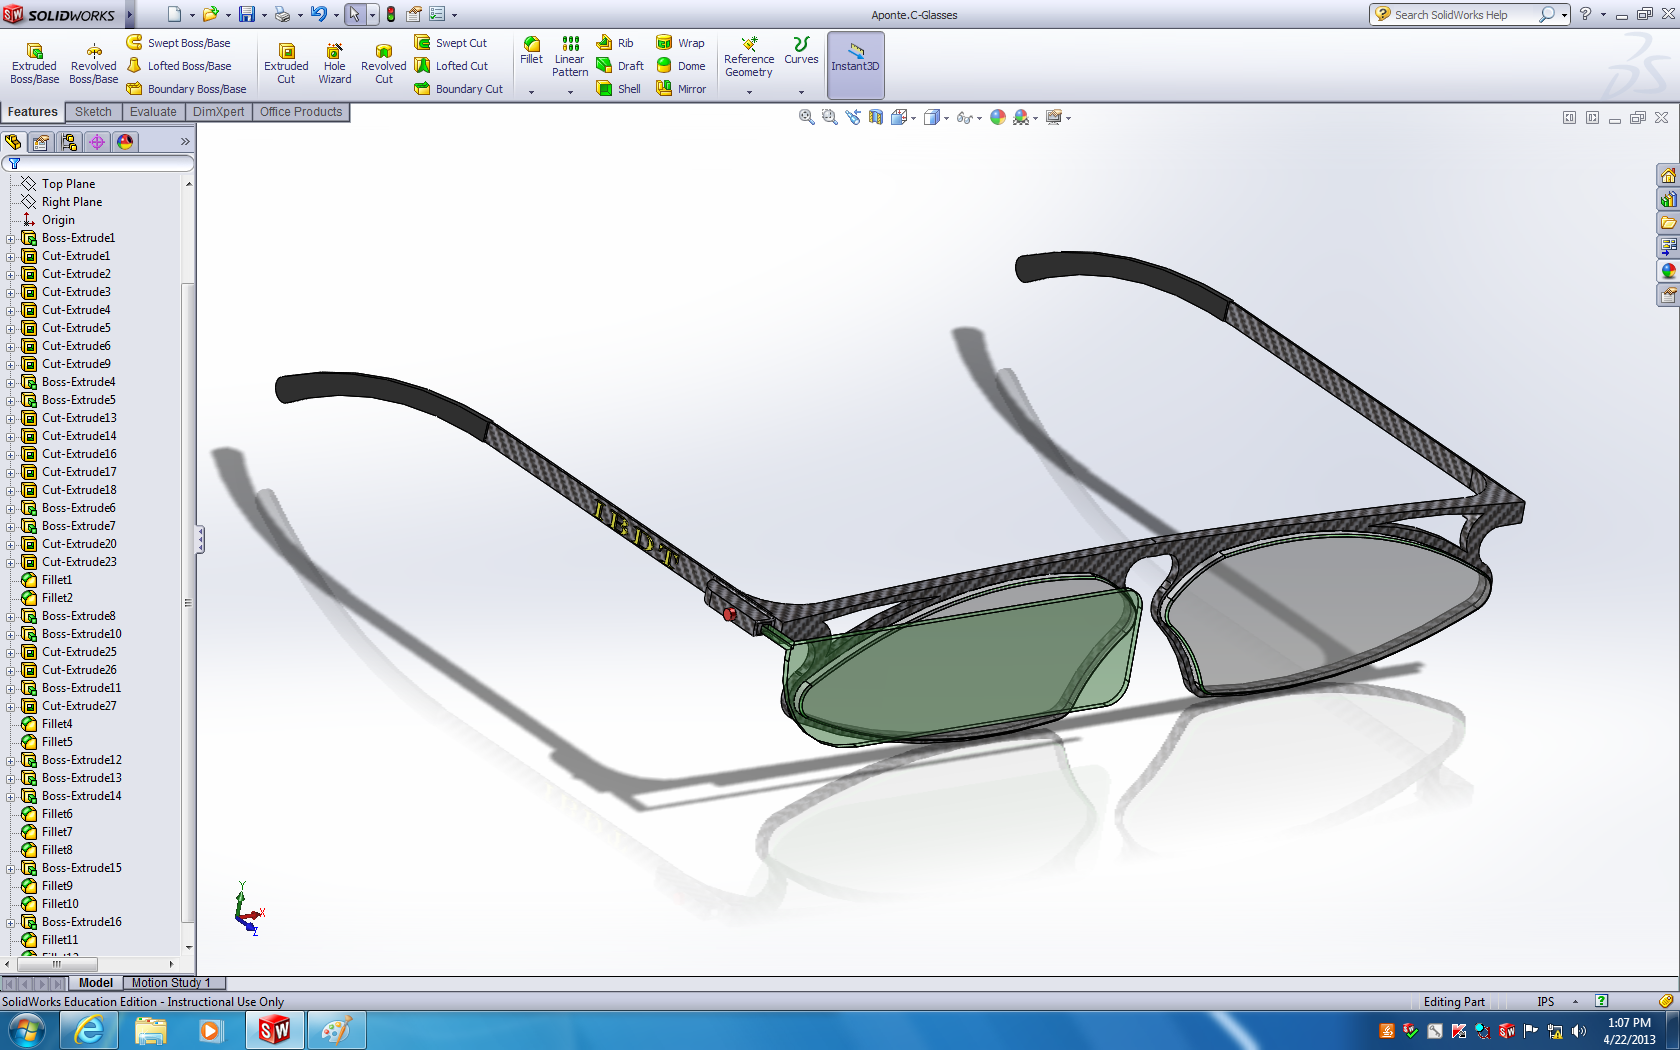Click the Swept Boss/Base tool
The image size is (1680, 1050).
coord(179,43)
